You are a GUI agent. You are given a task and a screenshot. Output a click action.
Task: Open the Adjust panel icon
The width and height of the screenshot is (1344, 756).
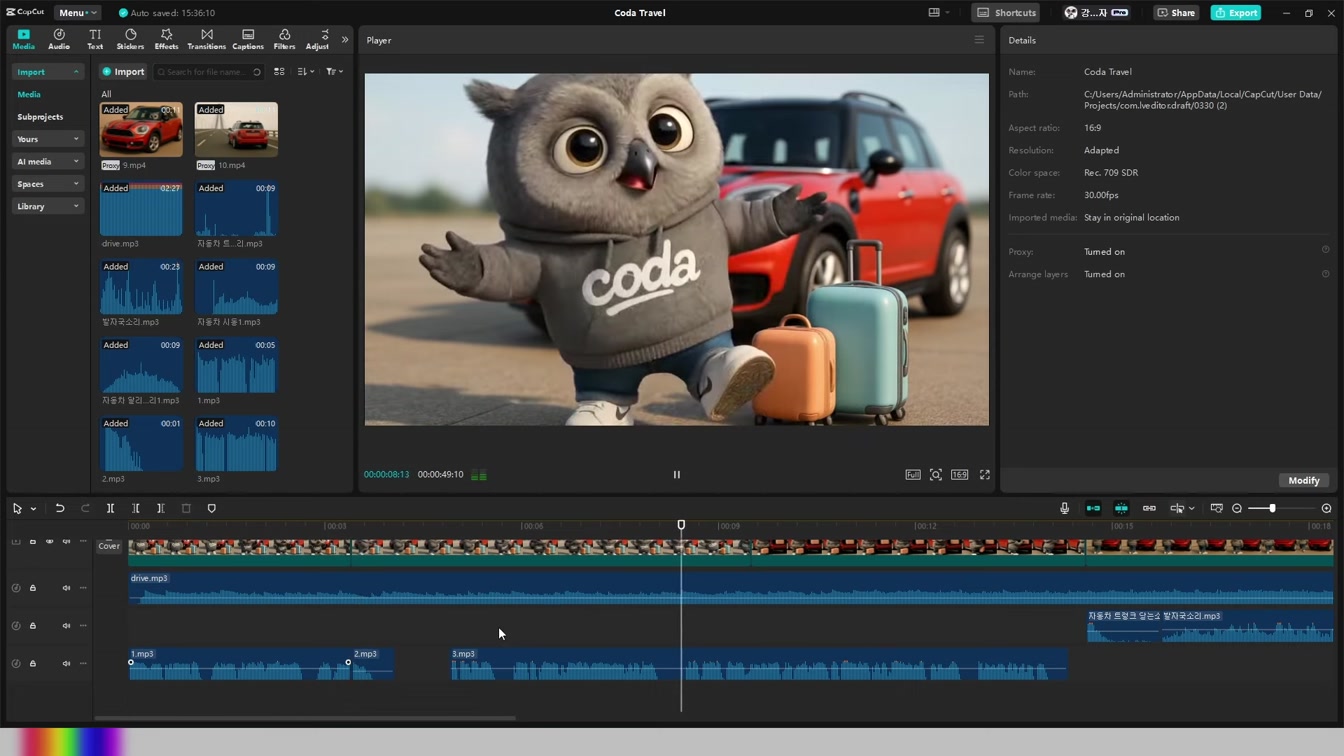point(317,39)
